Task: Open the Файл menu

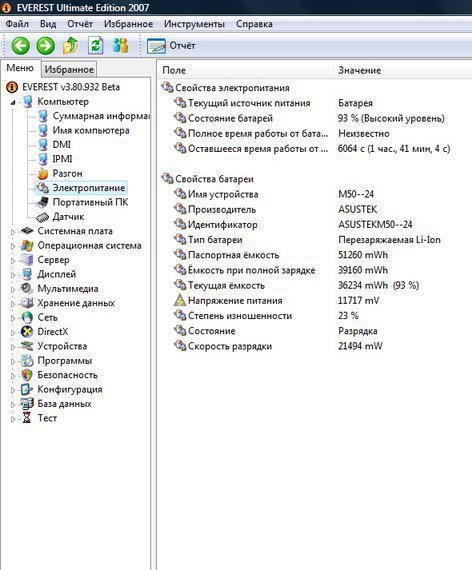Action: (x=17, y=24)
